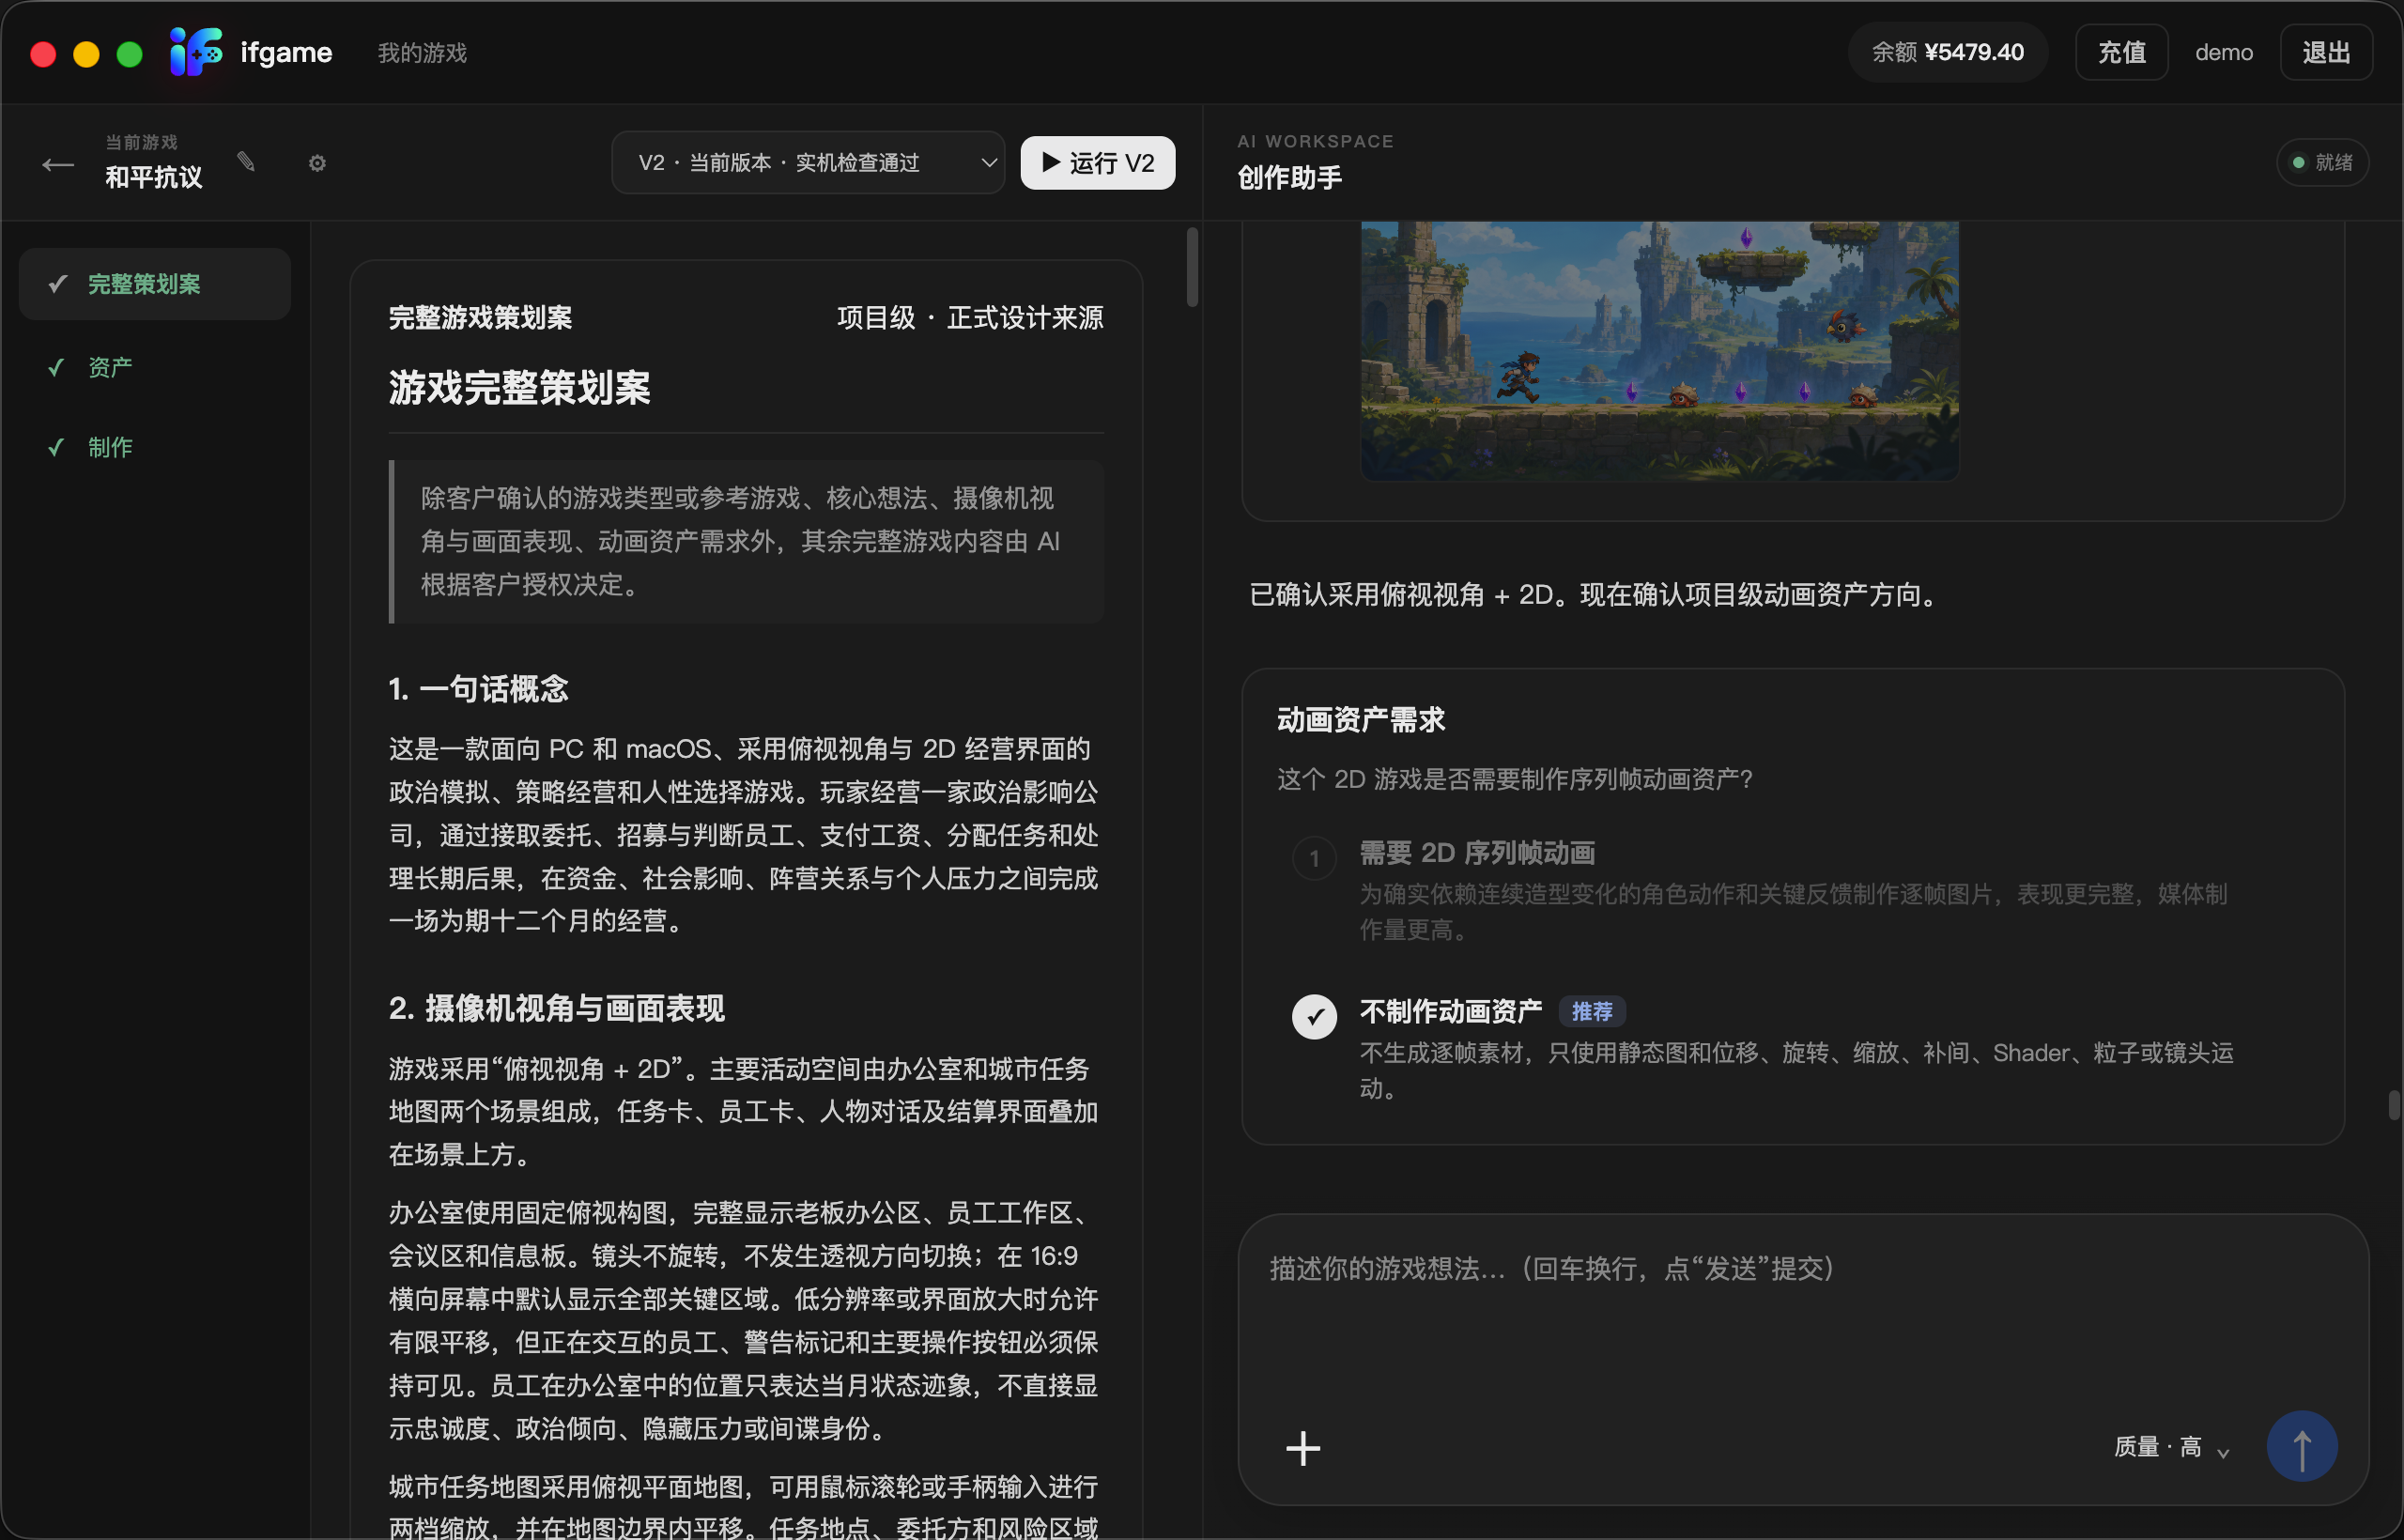This screenshot has width=2404, height=1540.
Task: Click the 和平抗议 game name
Action: [x=154, y=178]
